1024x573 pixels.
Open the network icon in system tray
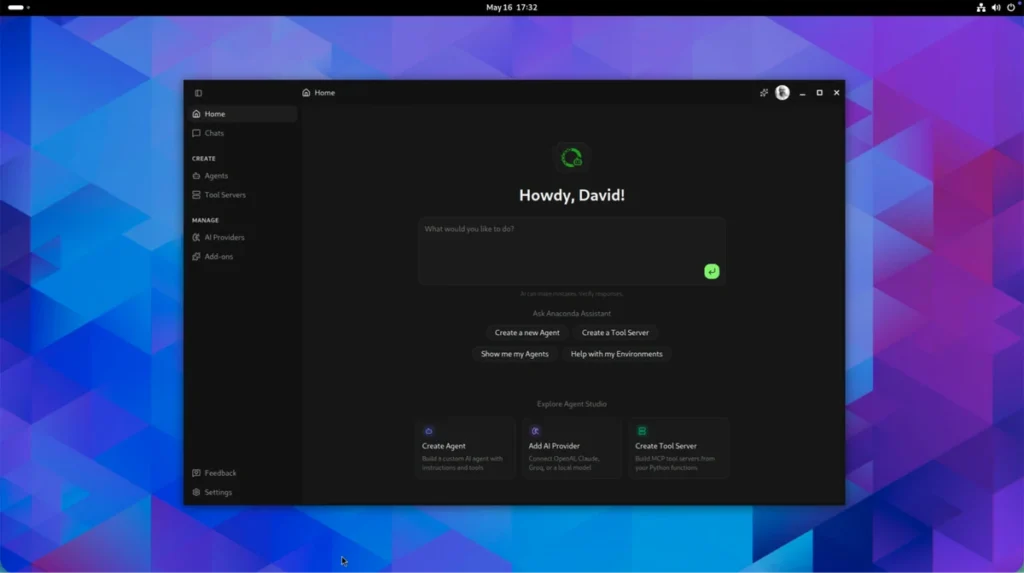point(981,7)
